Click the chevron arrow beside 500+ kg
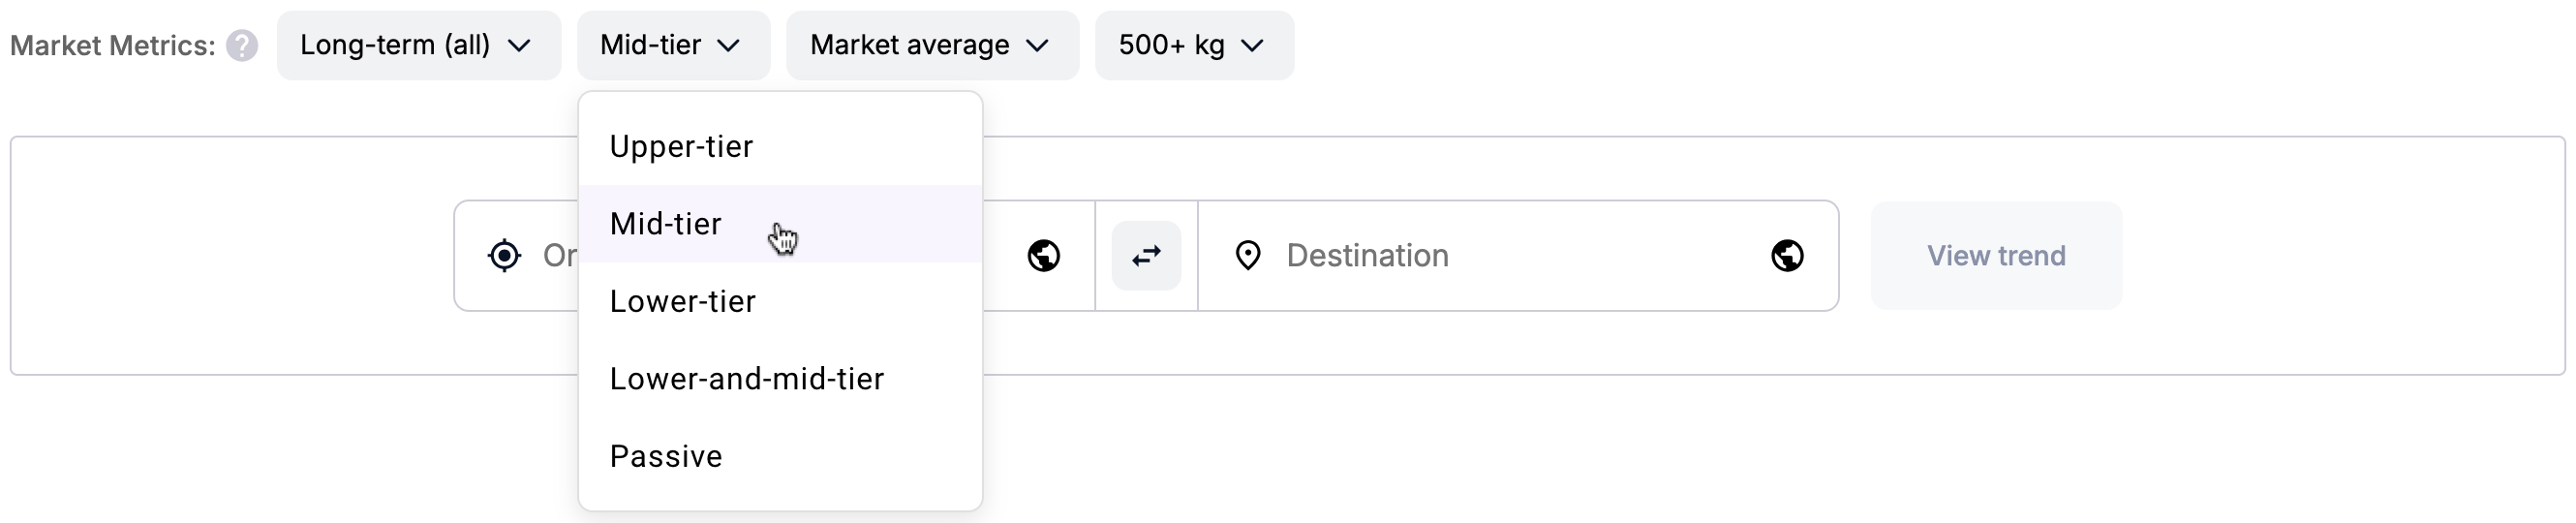The image size is (2576, 523). click(1252, 46)
